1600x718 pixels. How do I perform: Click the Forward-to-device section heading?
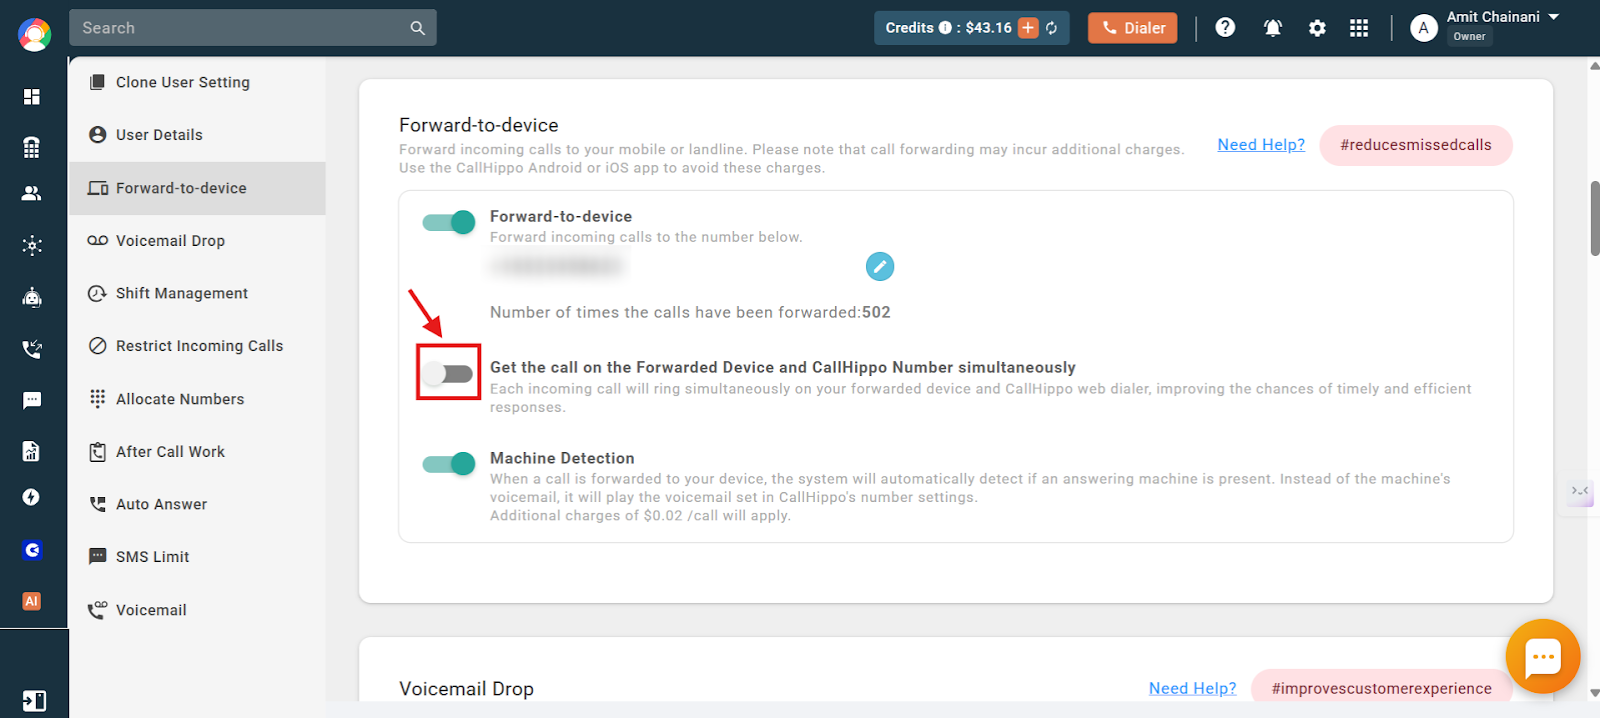pos(479,125)
